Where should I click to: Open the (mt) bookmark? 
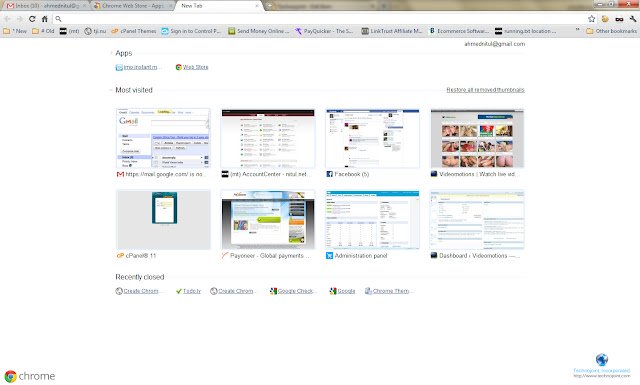click(69, 31)
